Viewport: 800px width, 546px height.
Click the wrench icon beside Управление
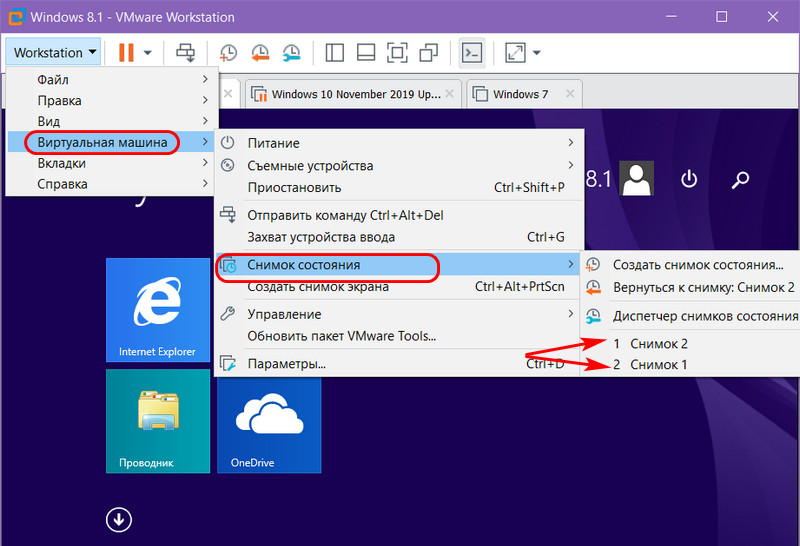coord(228,313)
